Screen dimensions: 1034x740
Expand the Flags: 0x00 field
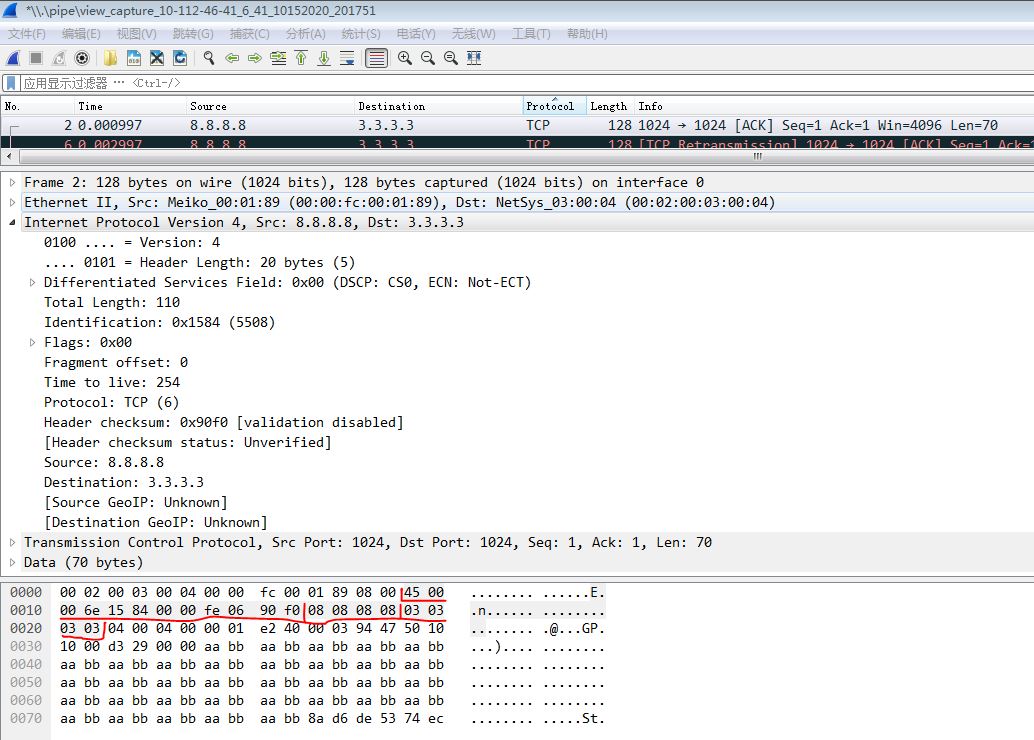point(31,342)
